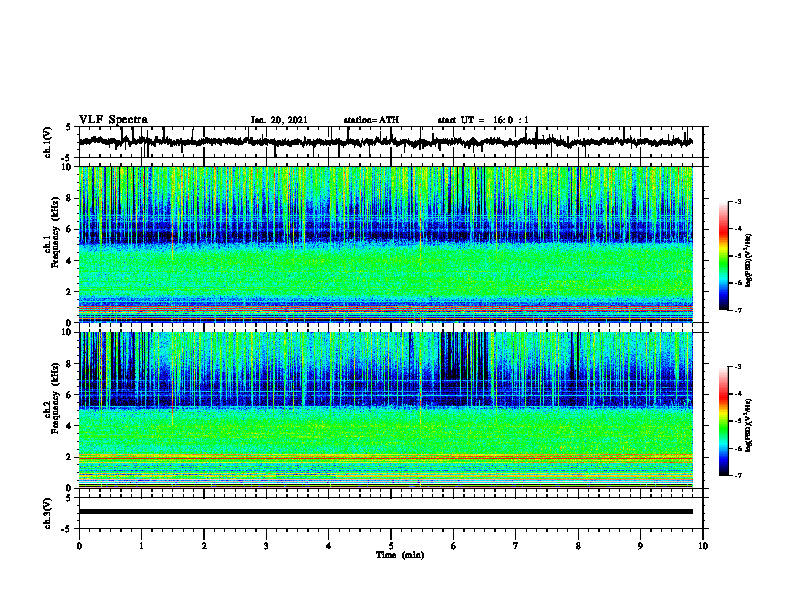Click the ch.1 spectrogram color scale bar
Screen dimensions: 792x612
point(724,256)
